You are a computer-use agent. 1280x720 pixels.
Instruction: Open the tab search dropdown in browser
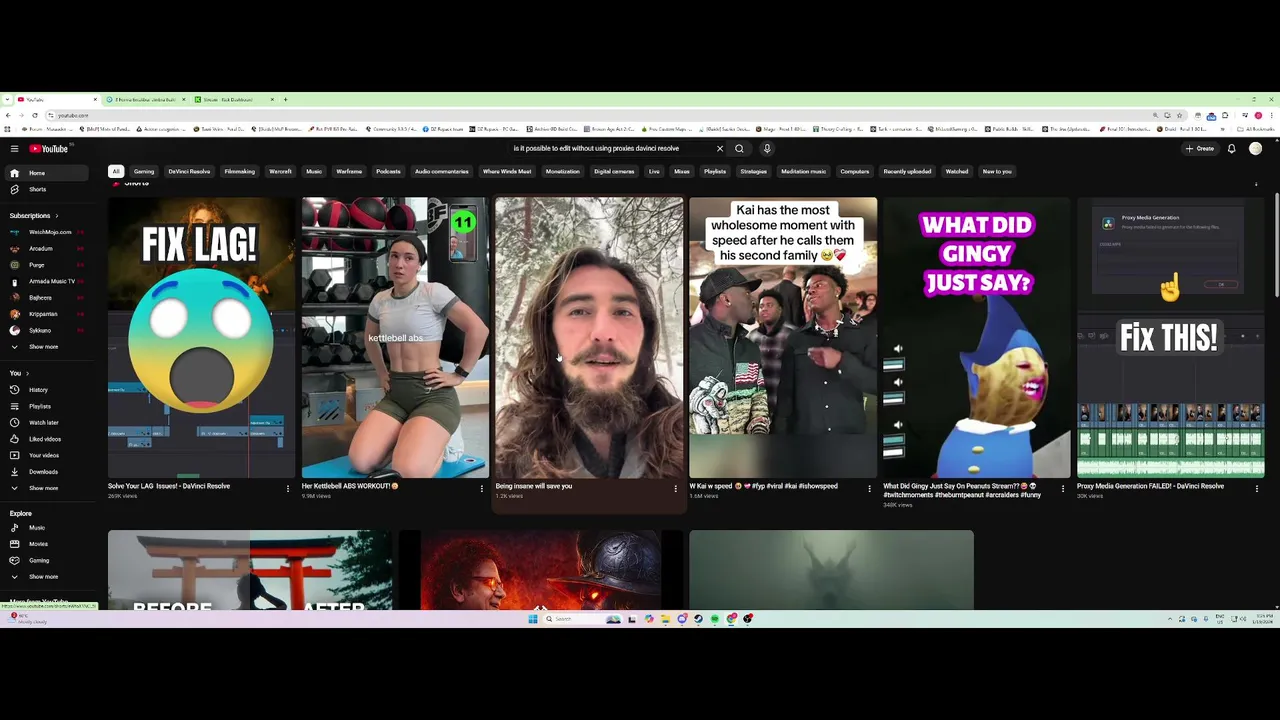[x=8, y=99]
